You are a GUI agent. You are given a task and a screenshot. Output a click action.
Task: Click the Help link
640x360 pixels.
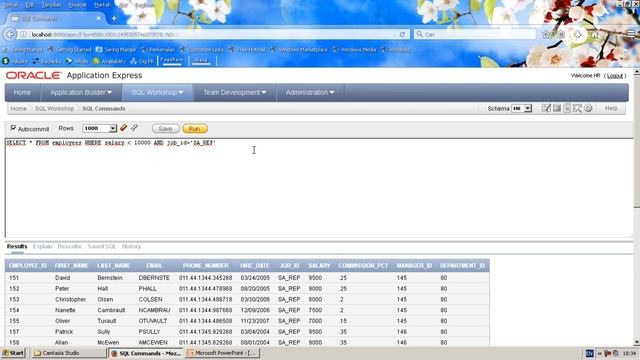(x=611, y=108)
